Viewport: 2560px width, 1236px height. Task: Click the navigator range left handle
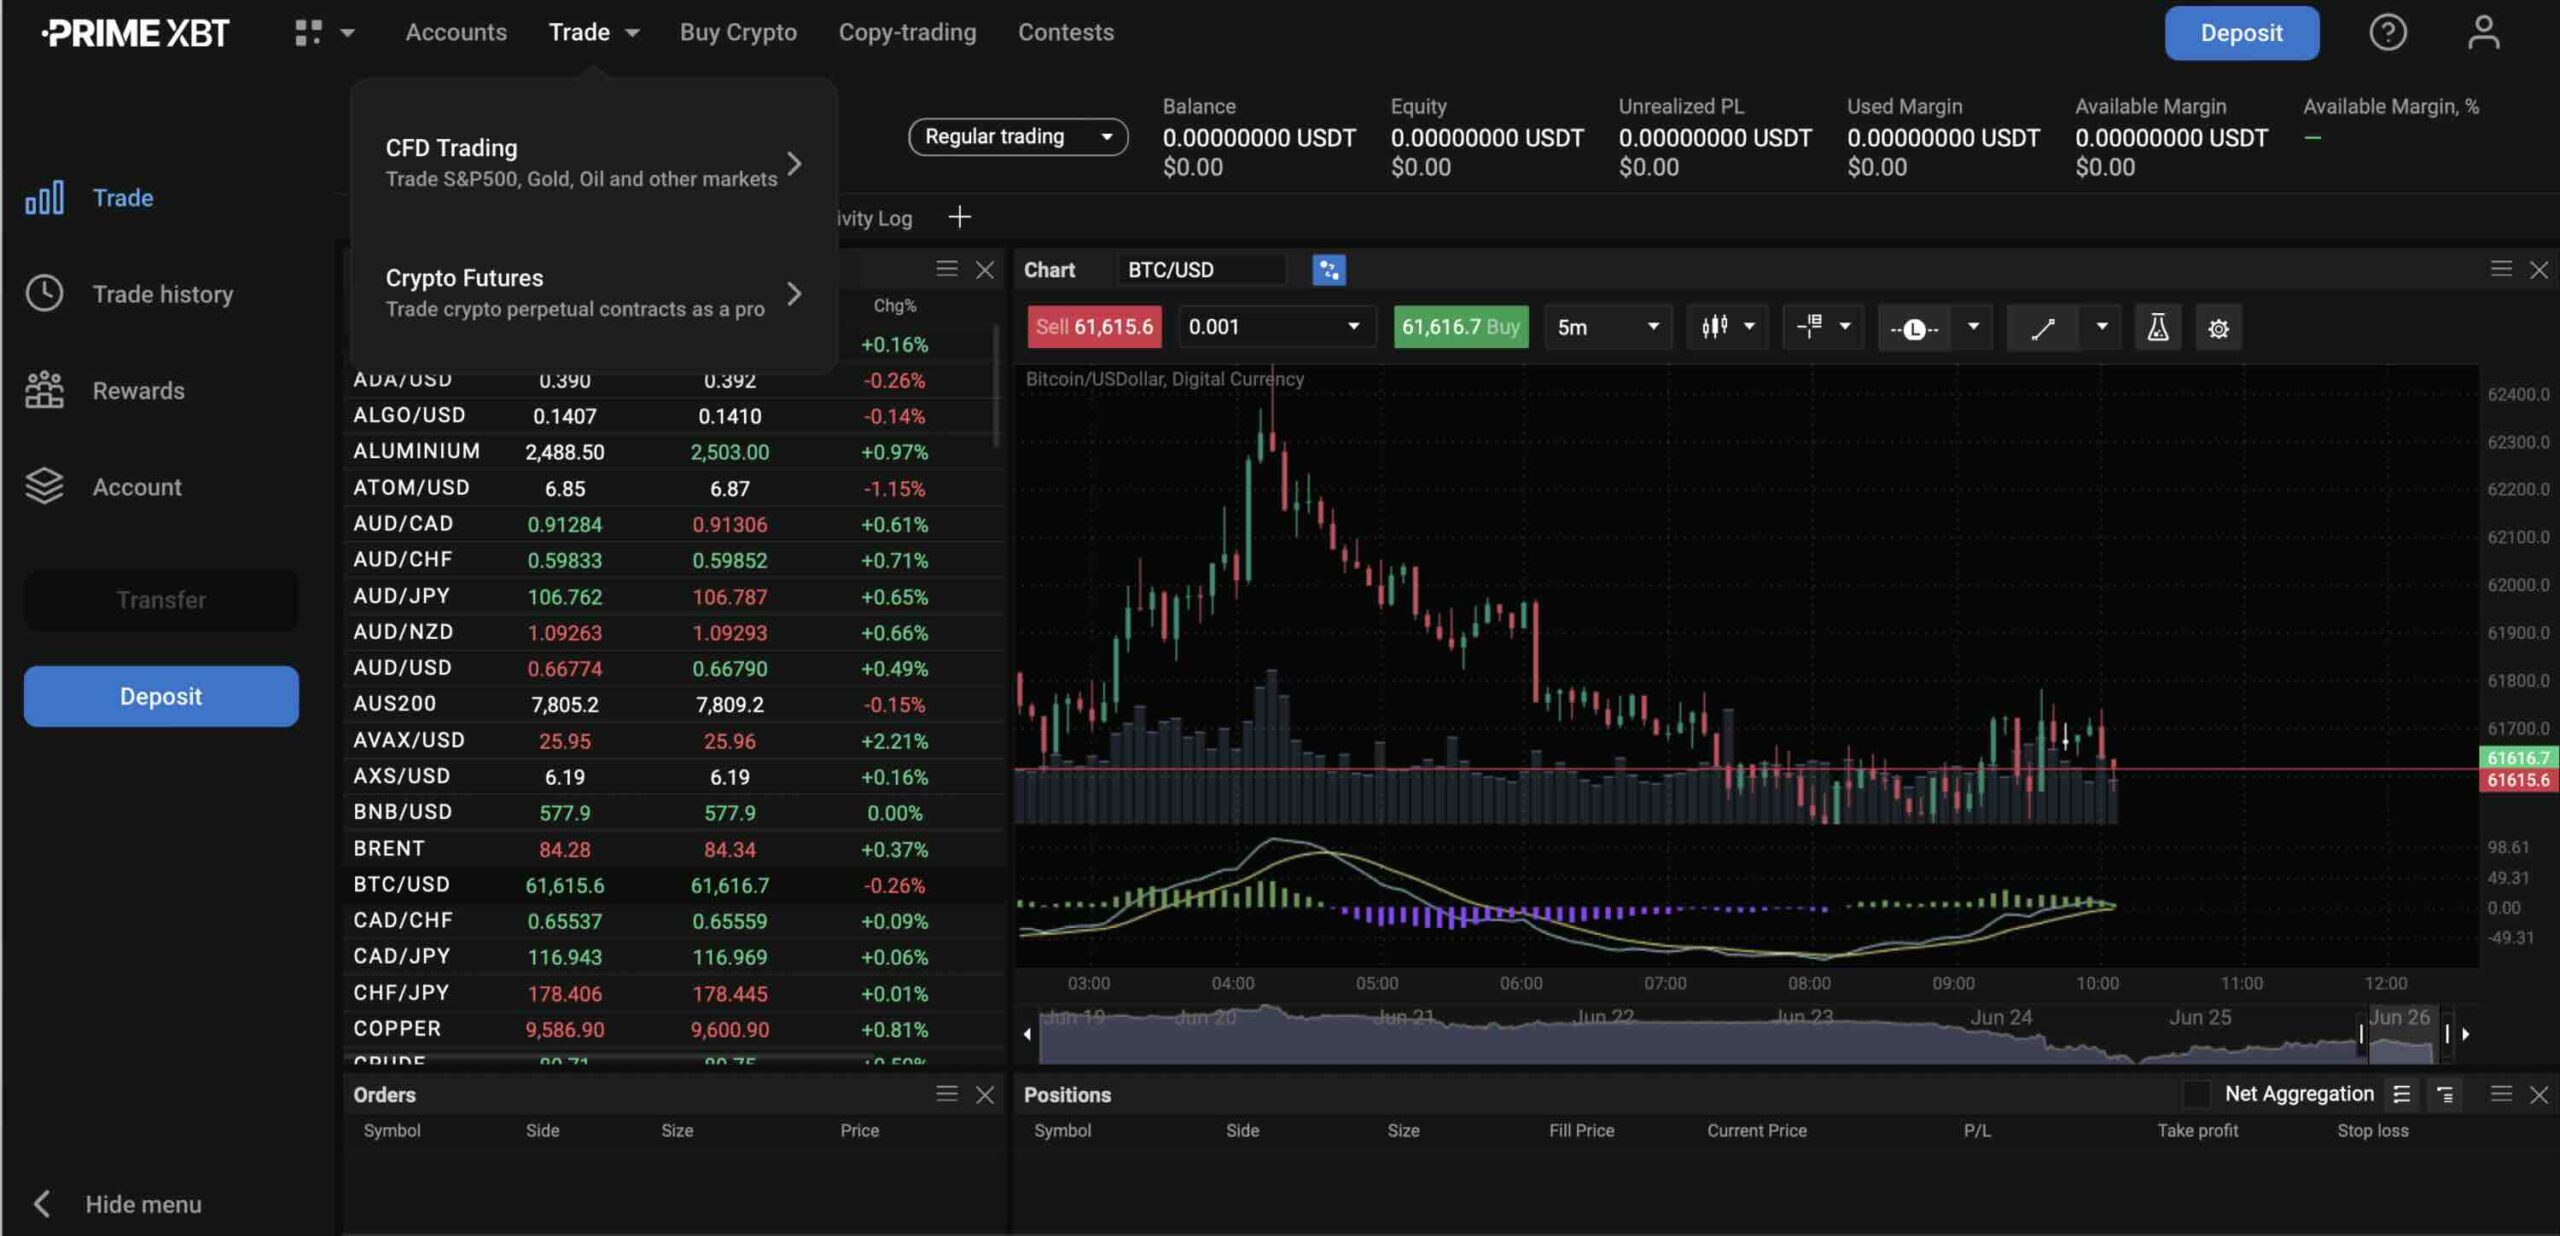[x=2361, y=1034]
